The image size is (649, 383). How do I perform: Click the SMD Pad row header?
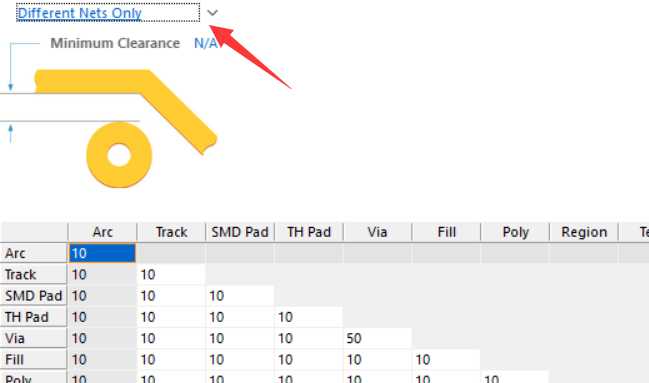point(34,296)
